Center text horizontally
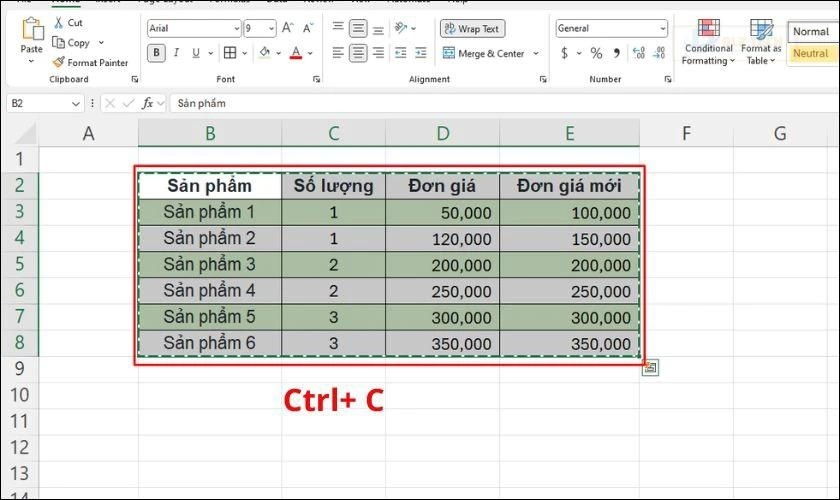Screen dimensions: 840x500 pyautogui.click(x=358, y=53)
